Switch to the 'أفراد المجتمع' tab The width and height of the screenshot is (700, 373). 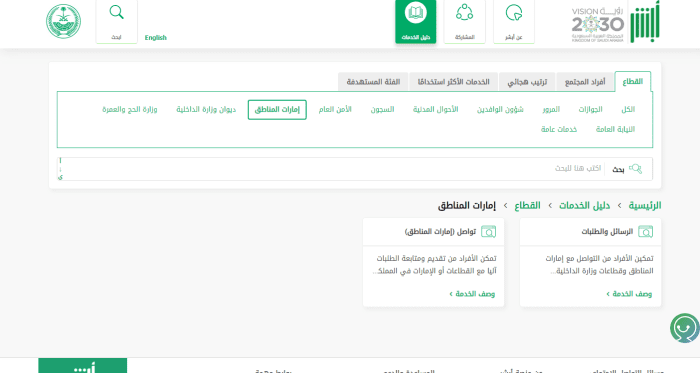point(585,82)
